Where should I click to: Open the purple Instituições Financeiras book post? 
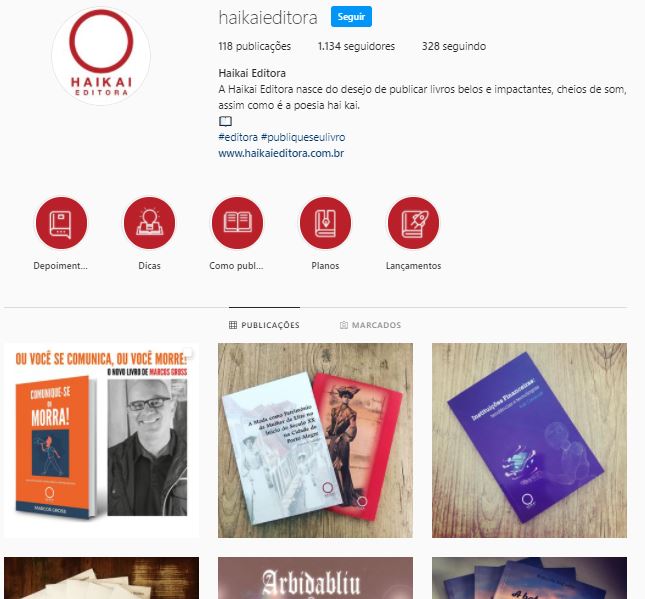[x=529, y=440]
